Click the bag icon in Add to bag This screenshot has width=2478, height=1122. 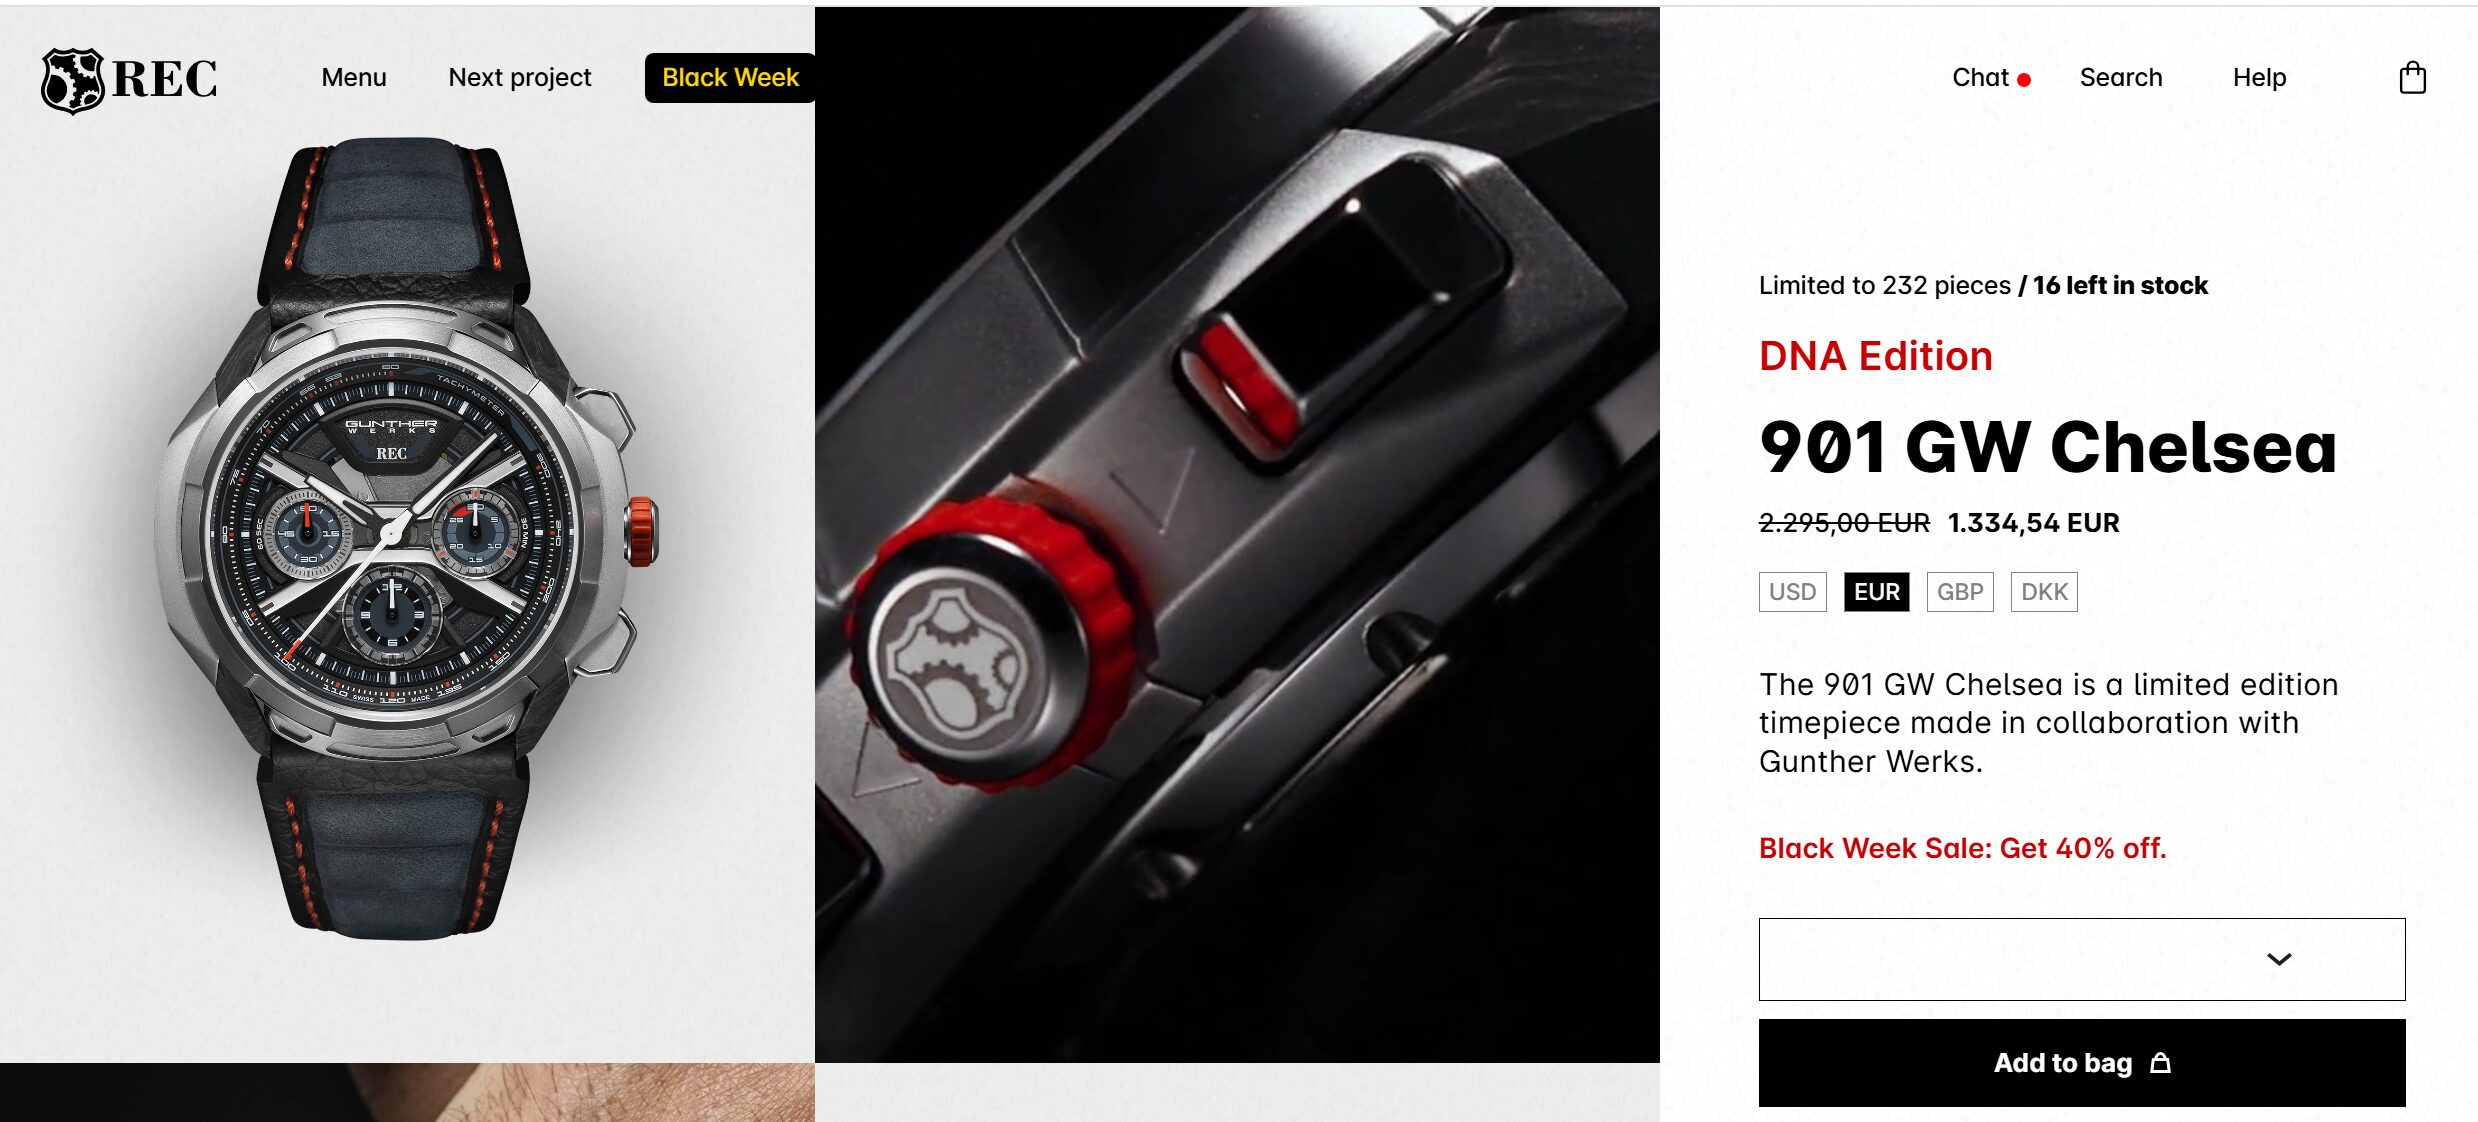[x=2160, y=1062]
